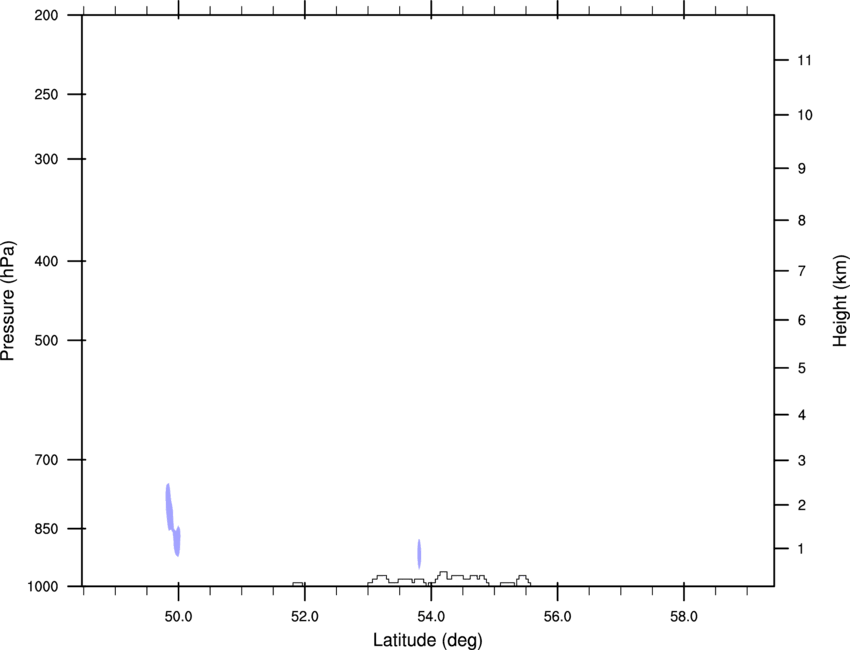Screen dimensions: 850x650
Task: Click the 52.0 latitude tick label
Action: (305, 617)
